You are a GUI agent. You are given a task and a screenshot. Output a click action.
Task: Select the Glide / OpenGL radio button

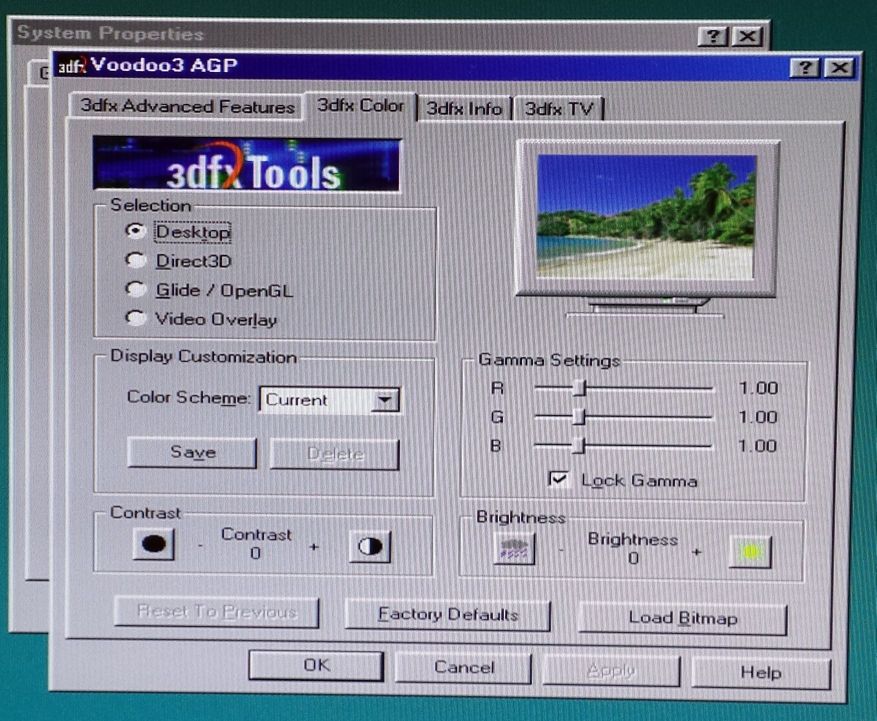point(135,289)
